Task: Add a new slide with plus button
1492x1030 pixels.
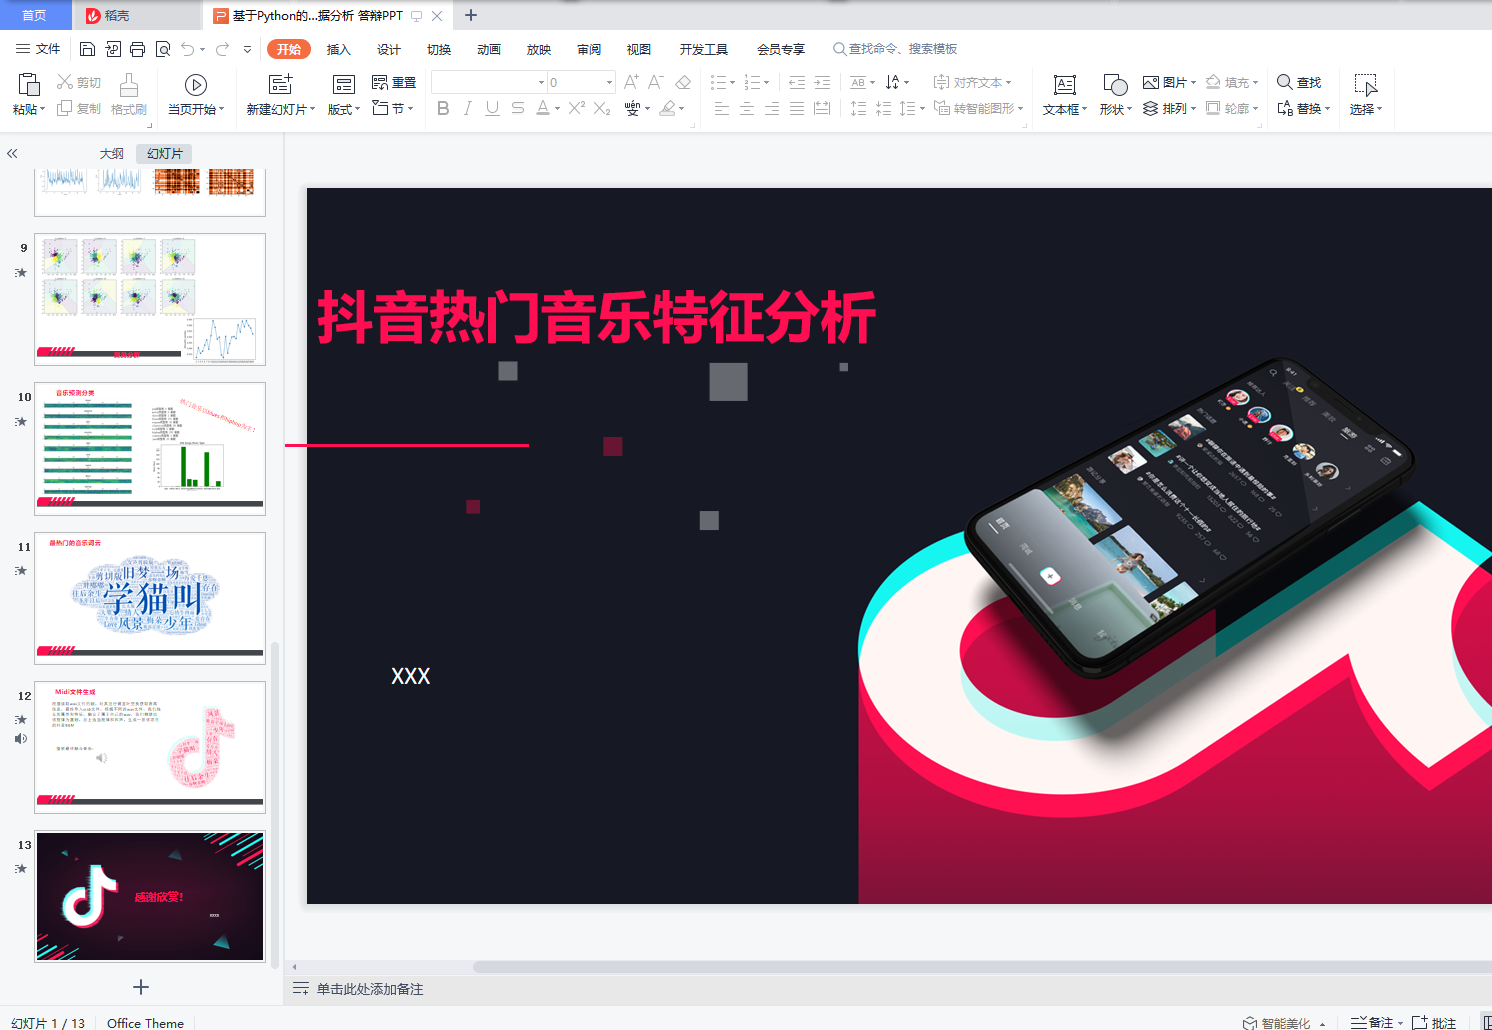Action: click(141, 987)
